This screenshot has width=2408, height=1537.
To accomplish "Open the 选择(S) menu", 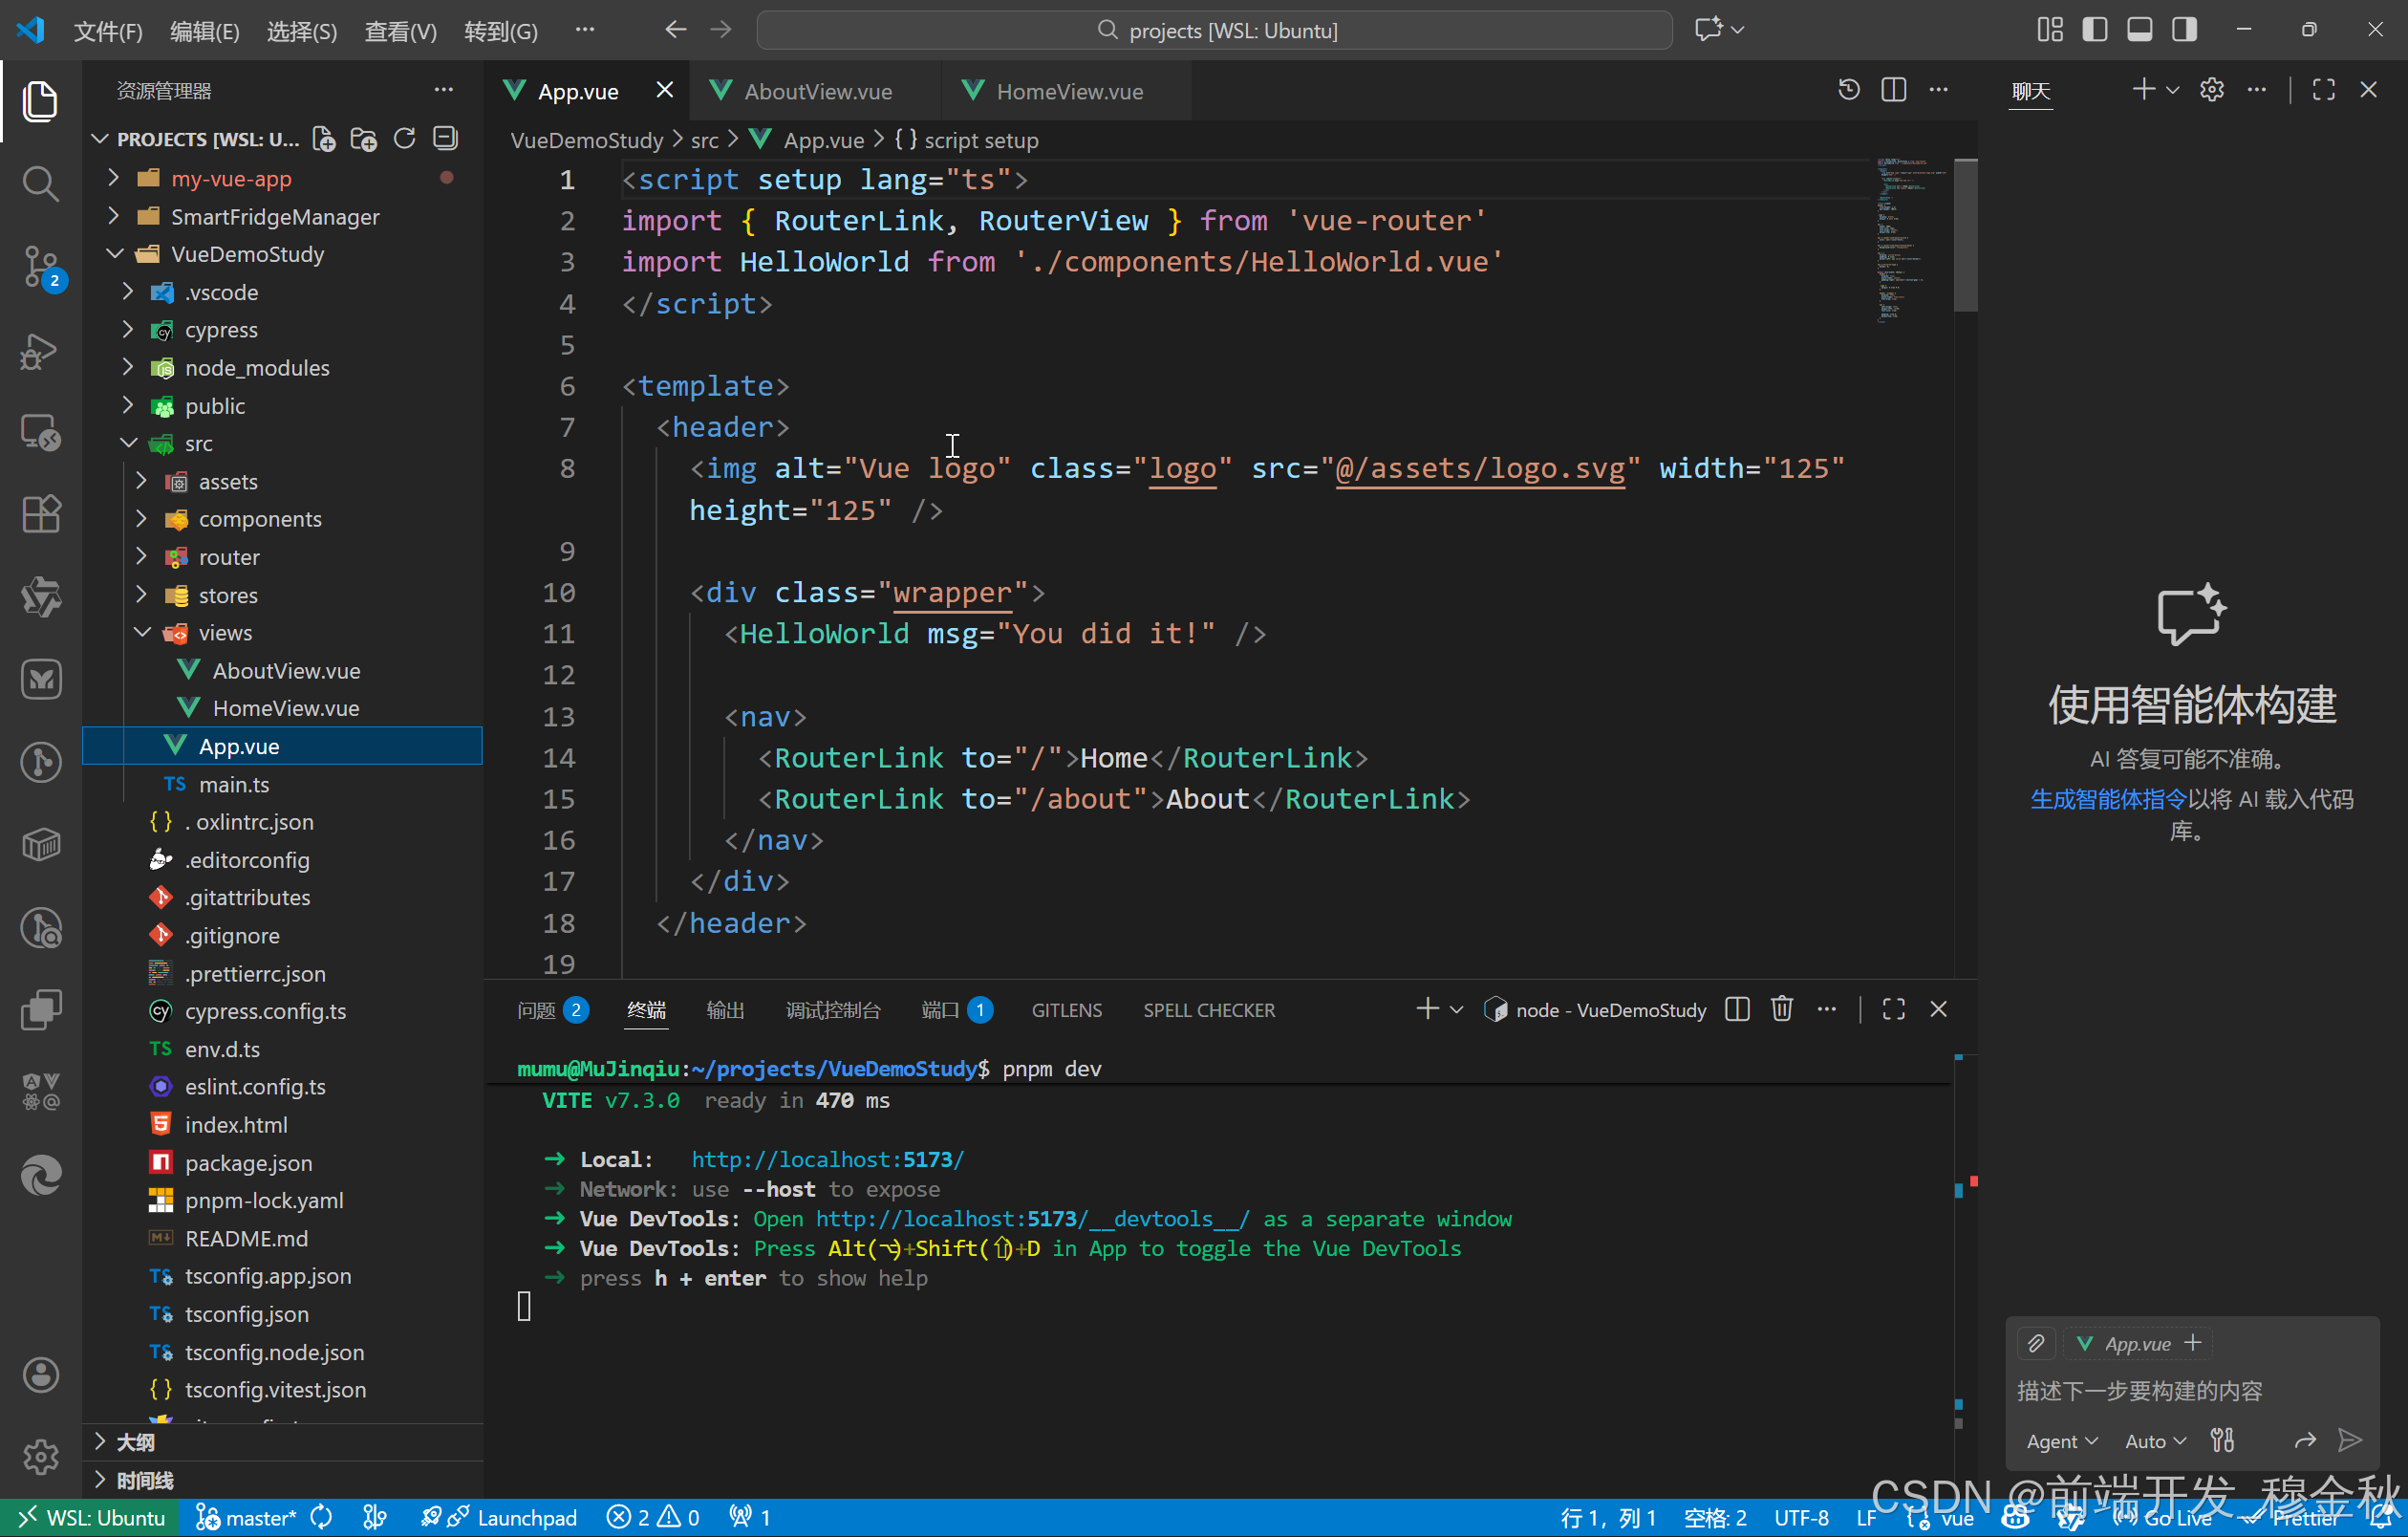I will tap(301, 31).
